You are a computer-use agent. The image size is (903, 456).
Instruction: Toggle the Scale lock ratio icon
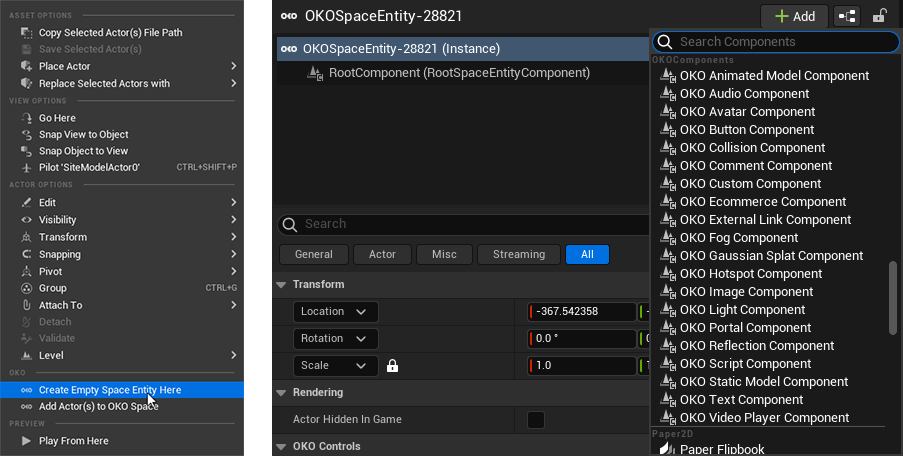coord(393,366)
